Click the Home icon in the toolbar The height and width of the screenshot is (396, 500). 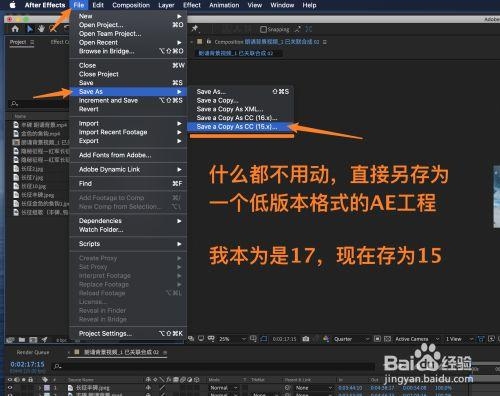pyautogui.click(x=15, y=29)
